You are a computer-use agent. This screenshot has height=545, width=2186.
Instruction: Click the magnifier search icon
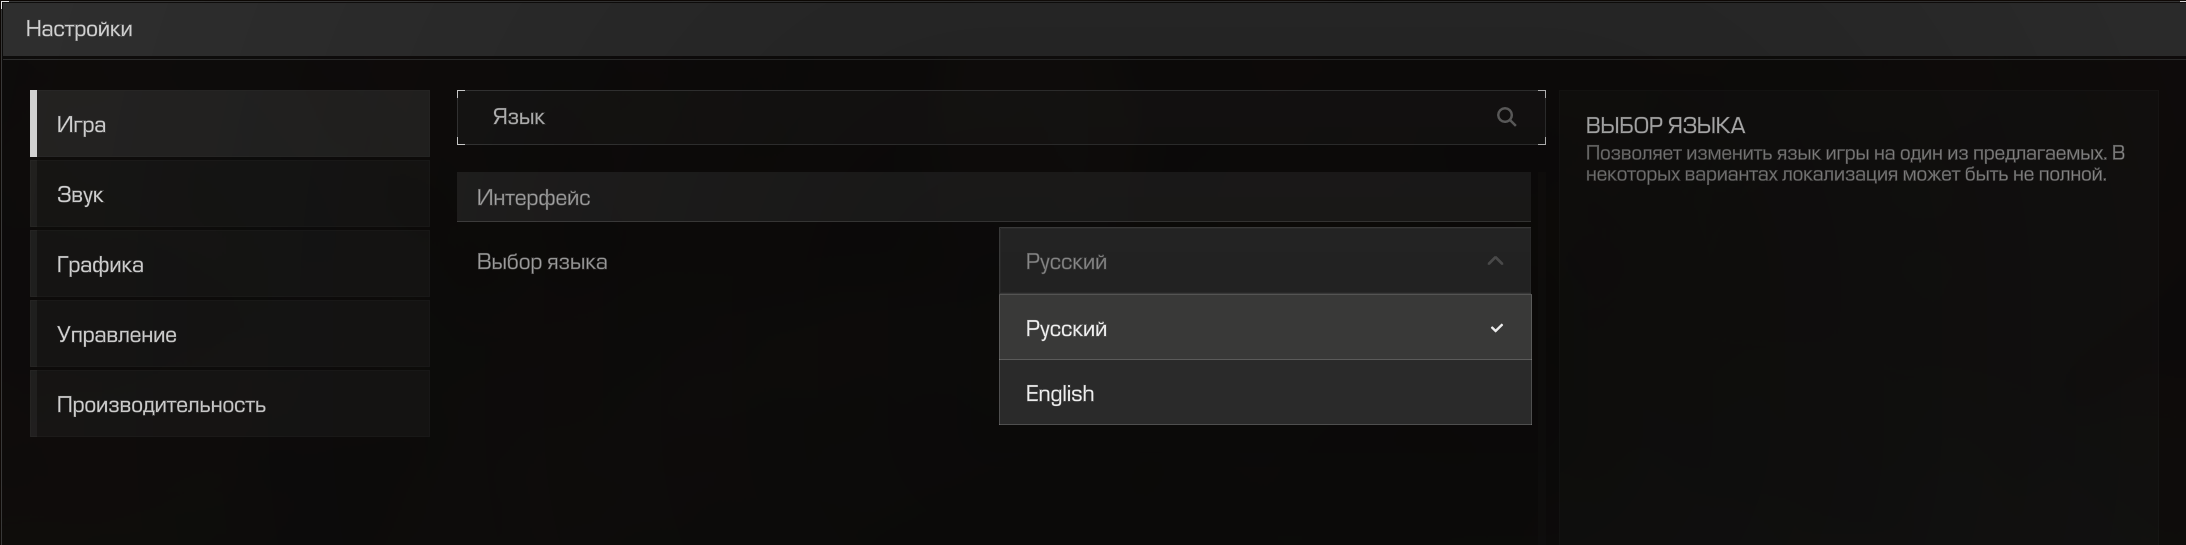tap(1506, 117)
